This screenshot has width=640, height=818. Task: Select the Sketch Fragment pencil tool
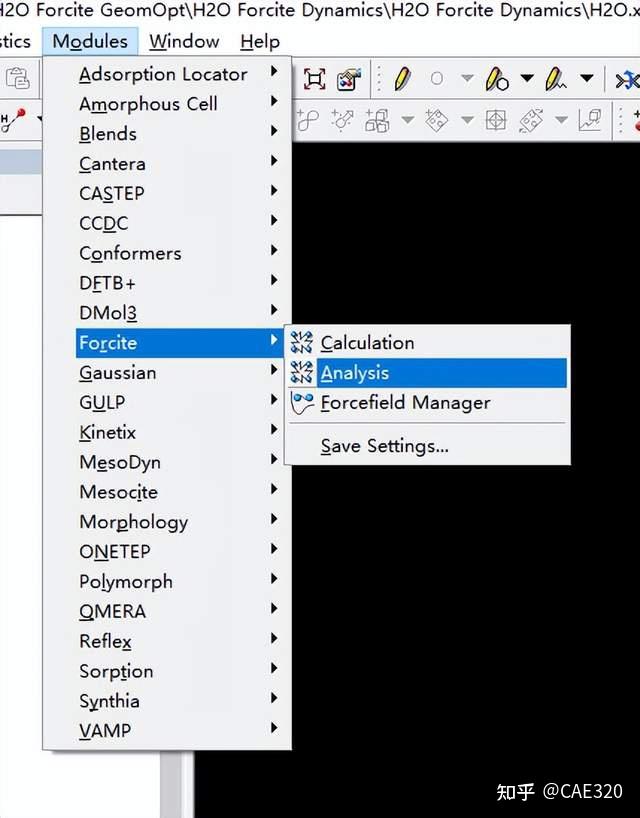pyautogui.click(x=555, y=79)
